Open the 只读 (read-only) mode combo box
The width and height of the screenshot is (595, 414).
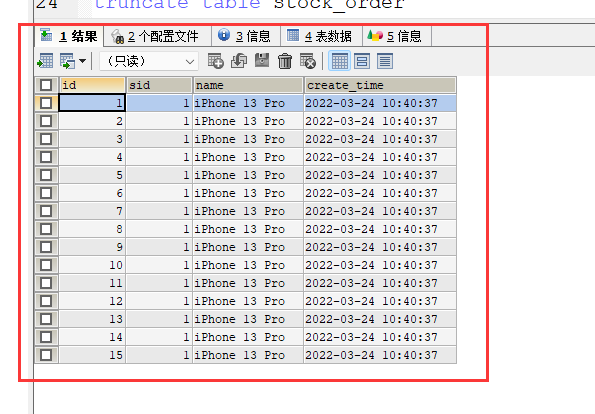149,61
